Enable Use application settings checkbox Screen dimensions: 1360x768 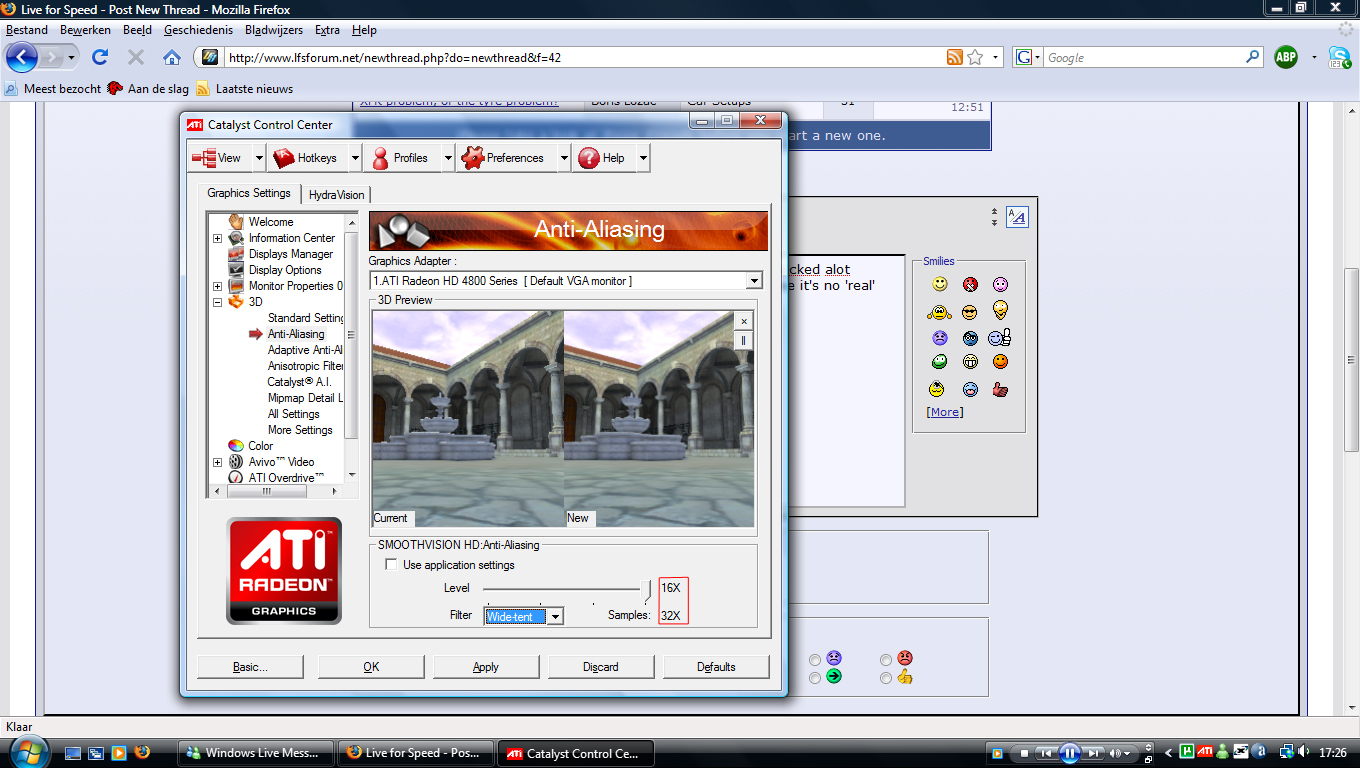pos(391,565)
